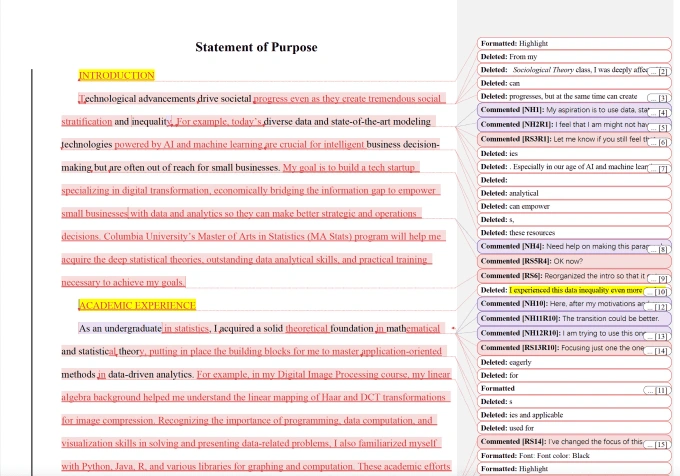
Task: Select the 'Deleted: ies and applicable' balloon
Action: [574, 415]
